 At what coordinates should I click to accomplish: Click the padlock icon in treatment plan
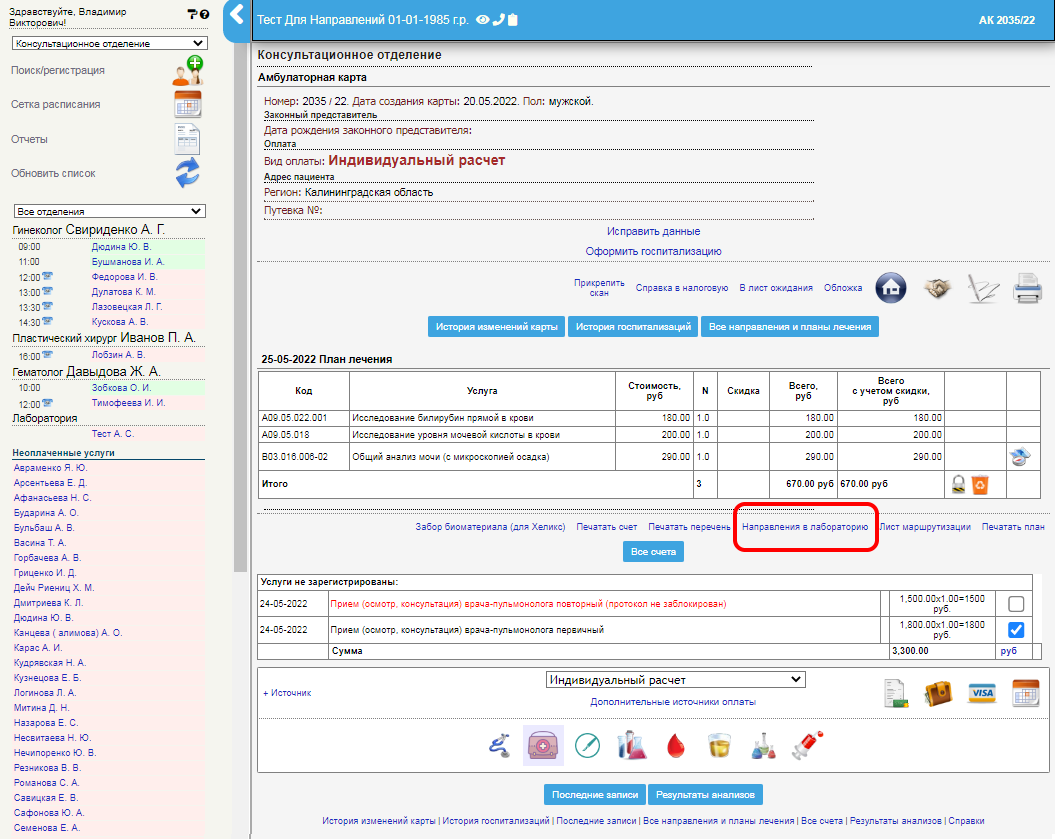pos(958,485)
